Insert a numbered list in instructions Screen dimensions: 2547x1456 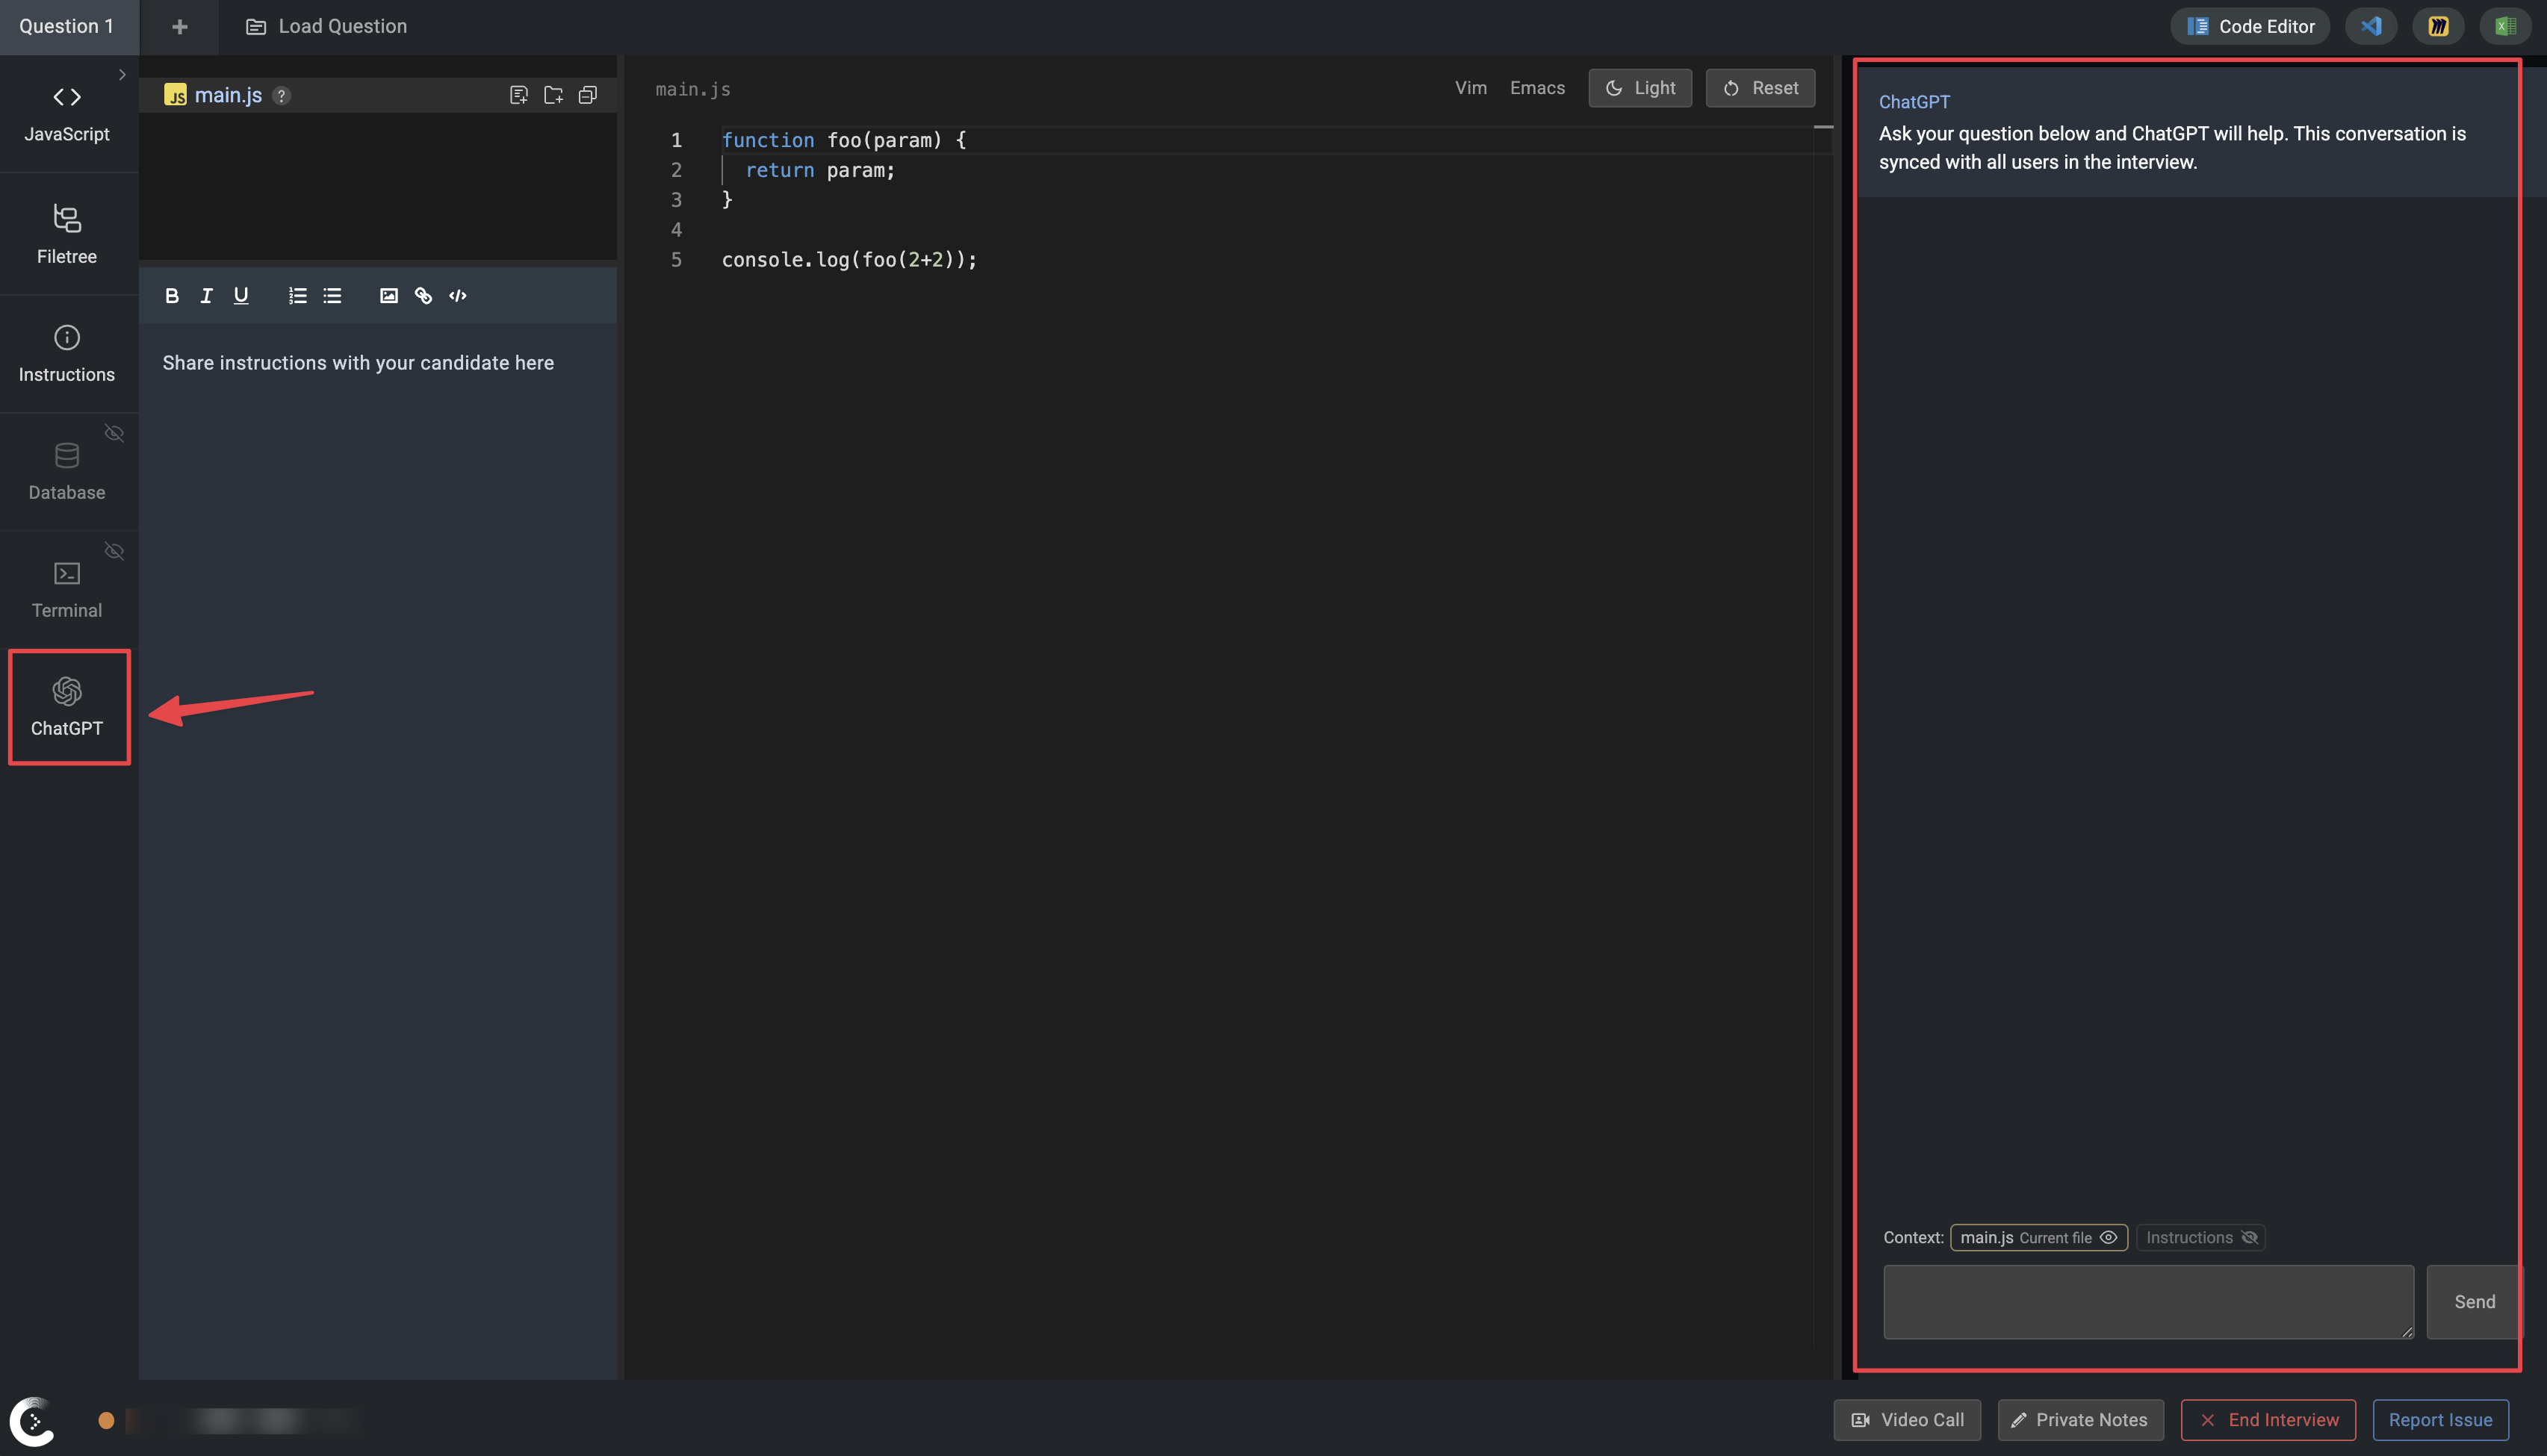coord(298,296)
